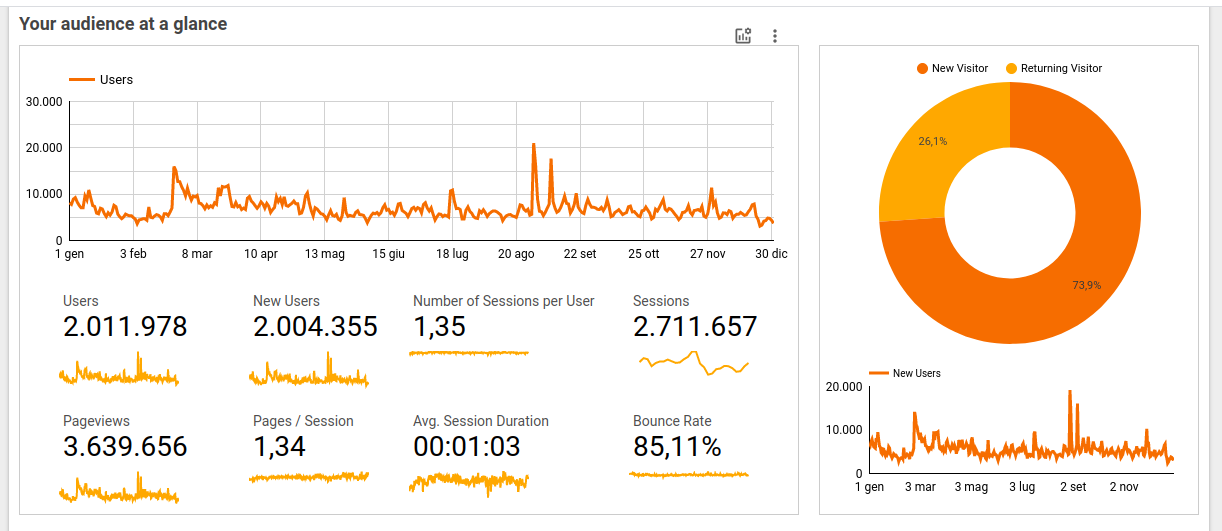Click the Avg. Session Duration value 00:01:03
This screenshot has height=531, width=1222.
coord(467,447)
